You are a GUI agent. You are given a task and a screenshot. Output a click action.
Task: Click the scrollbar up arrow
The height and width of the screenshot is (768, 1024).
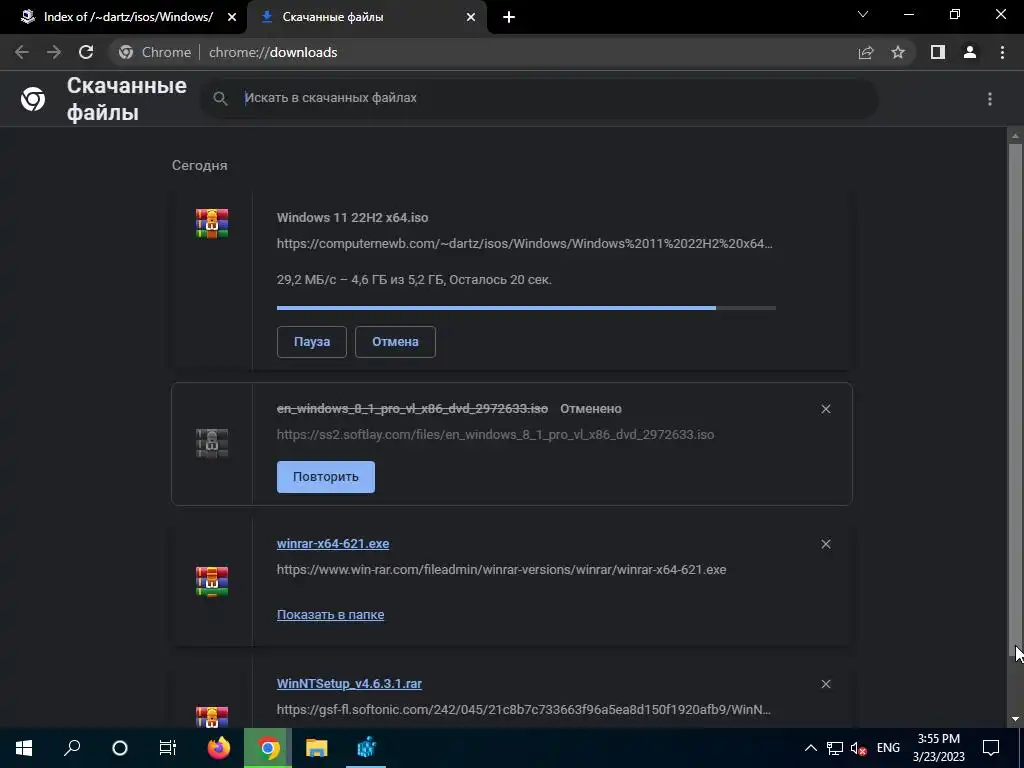tap(1015, 136)
